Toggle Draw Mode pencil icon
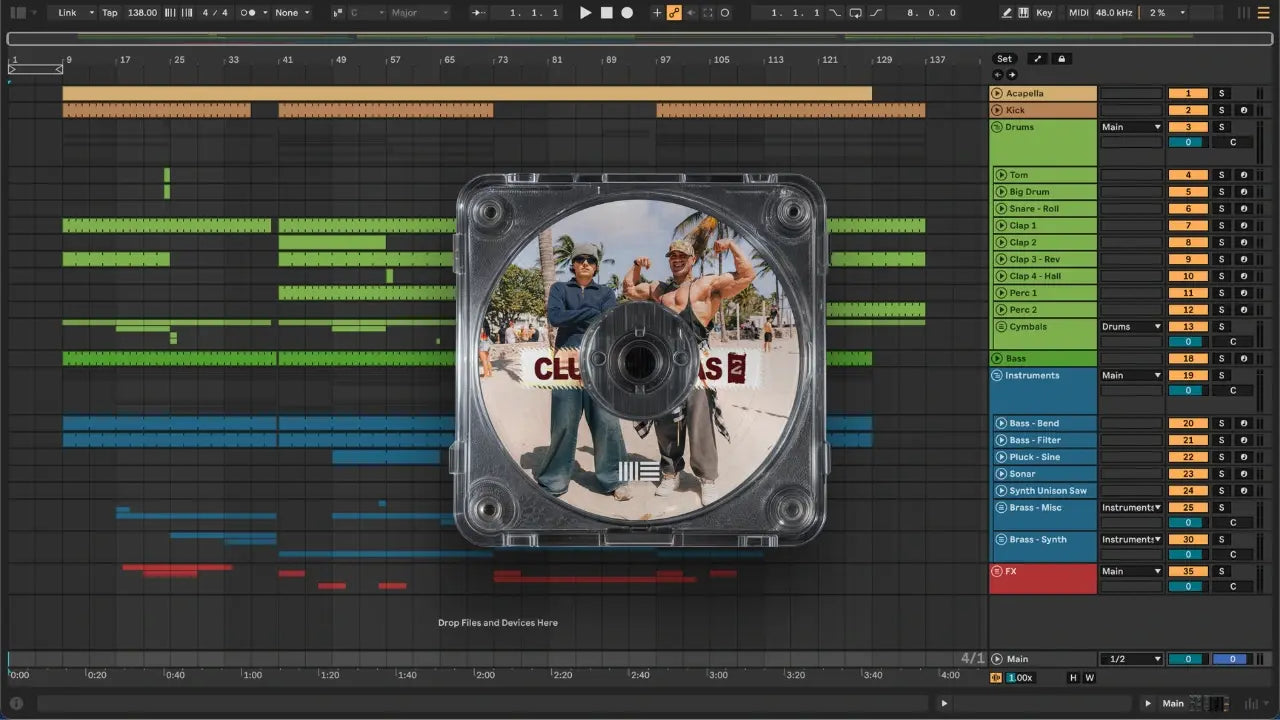1280x720 pixels. [x=1007, y=13]
